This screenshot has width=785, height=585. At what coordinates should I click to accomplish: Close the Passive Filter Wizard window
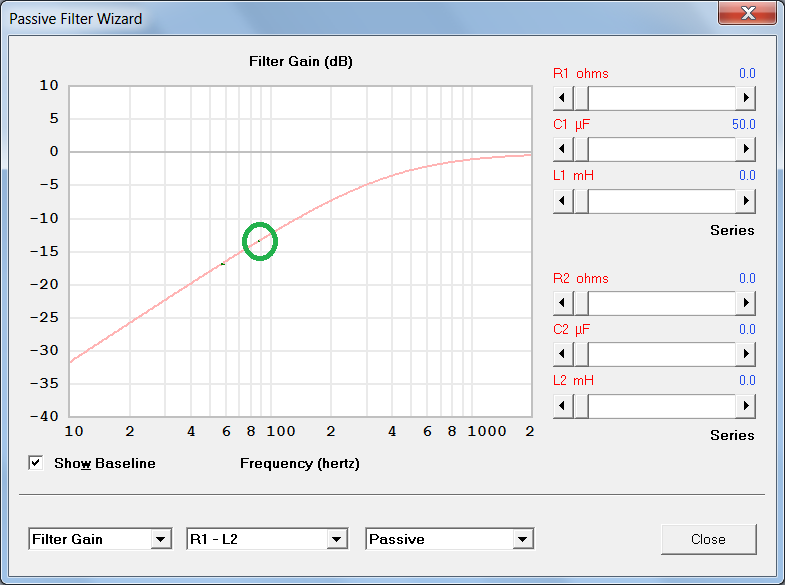click(x=747, y=13)
